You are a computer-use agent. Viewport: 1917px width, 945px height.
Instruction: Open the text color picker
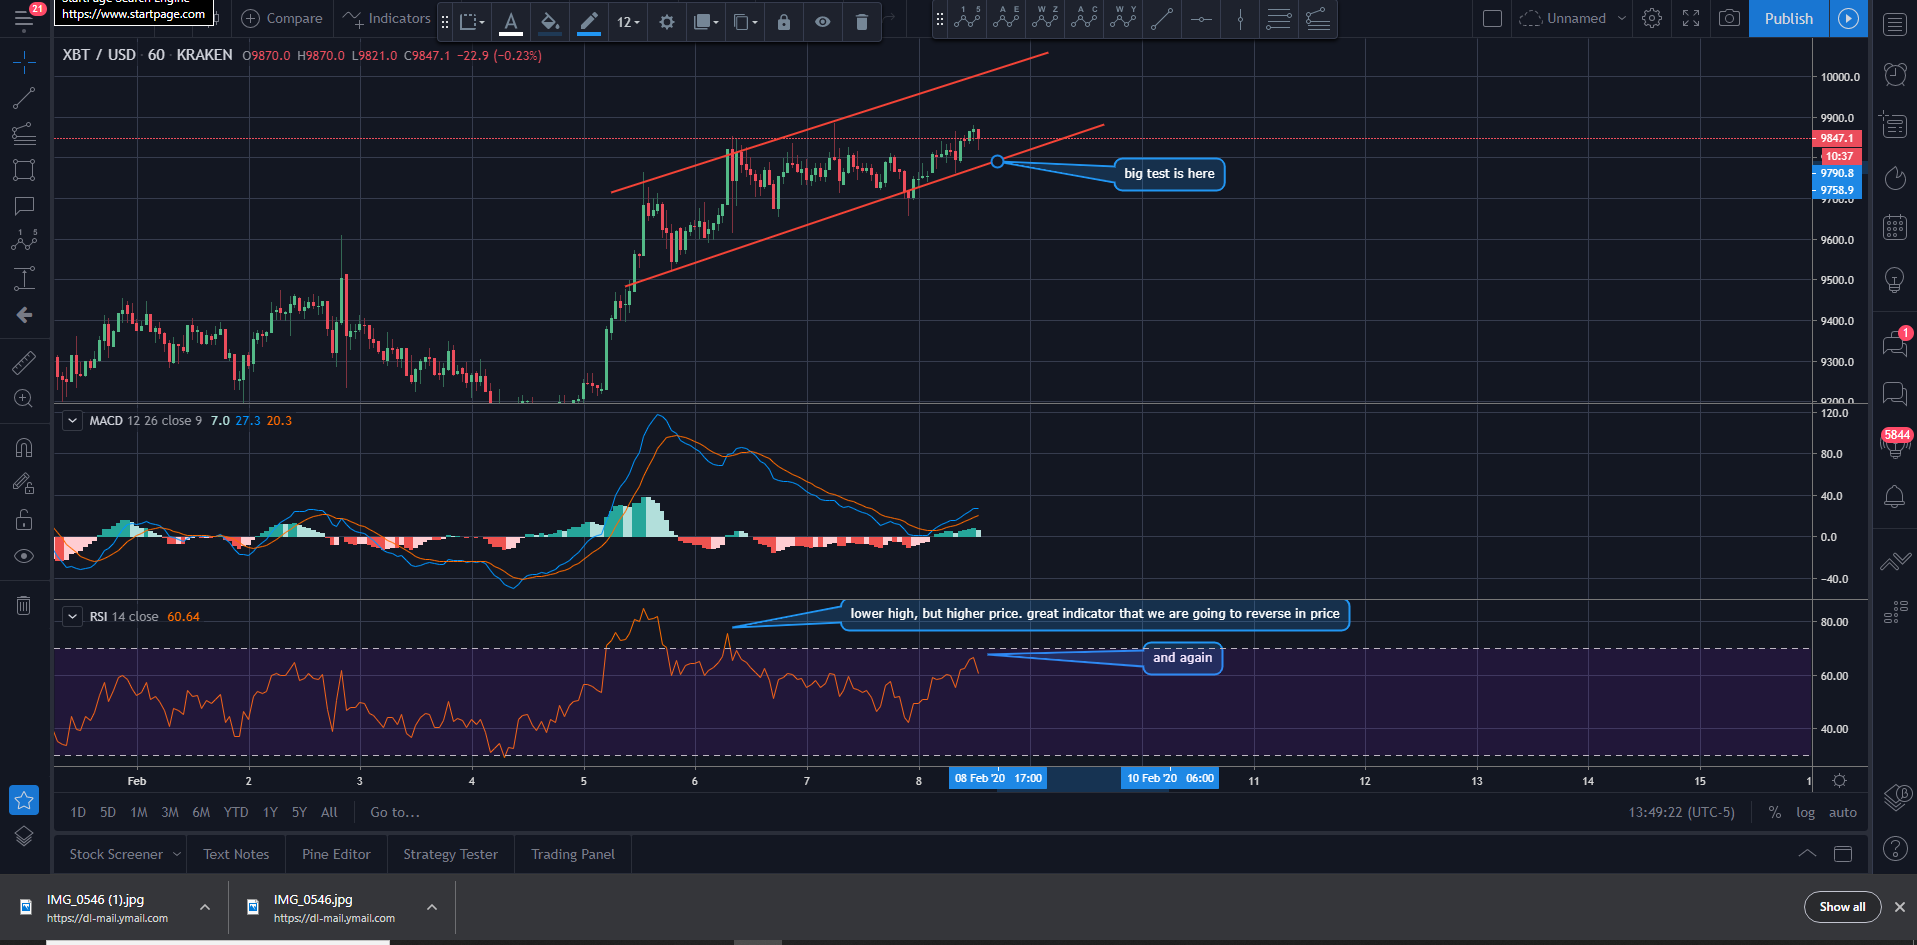[511, 21]
